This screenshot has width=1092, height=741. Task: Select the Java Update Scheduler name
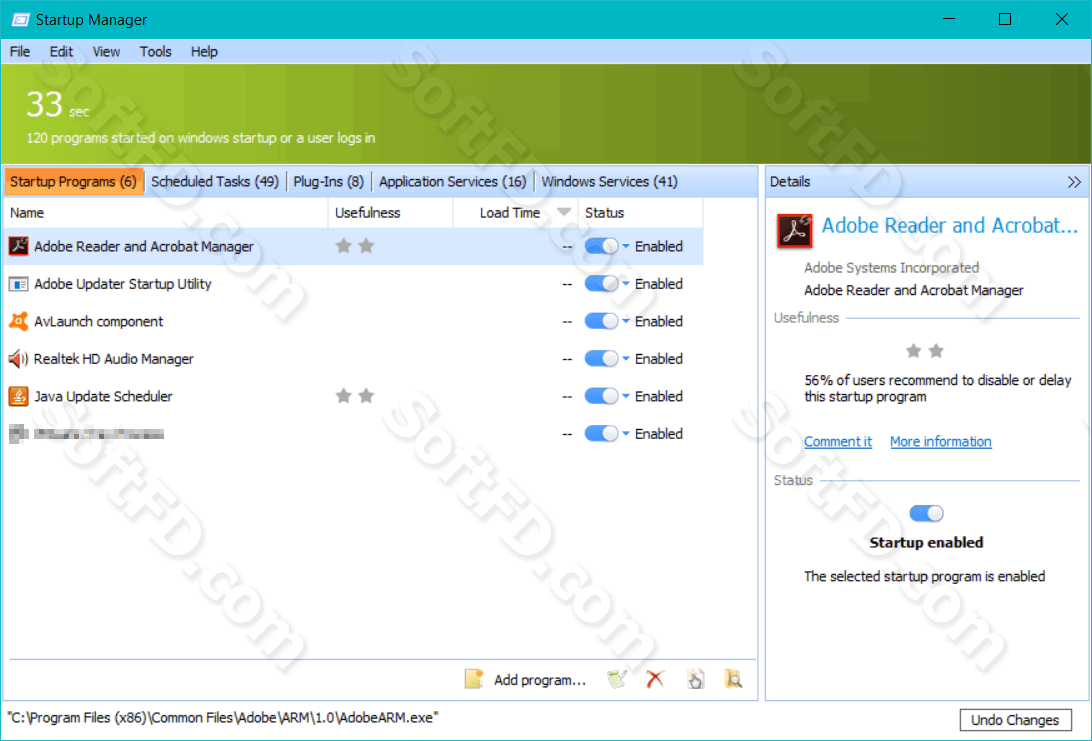coord(103,397)
